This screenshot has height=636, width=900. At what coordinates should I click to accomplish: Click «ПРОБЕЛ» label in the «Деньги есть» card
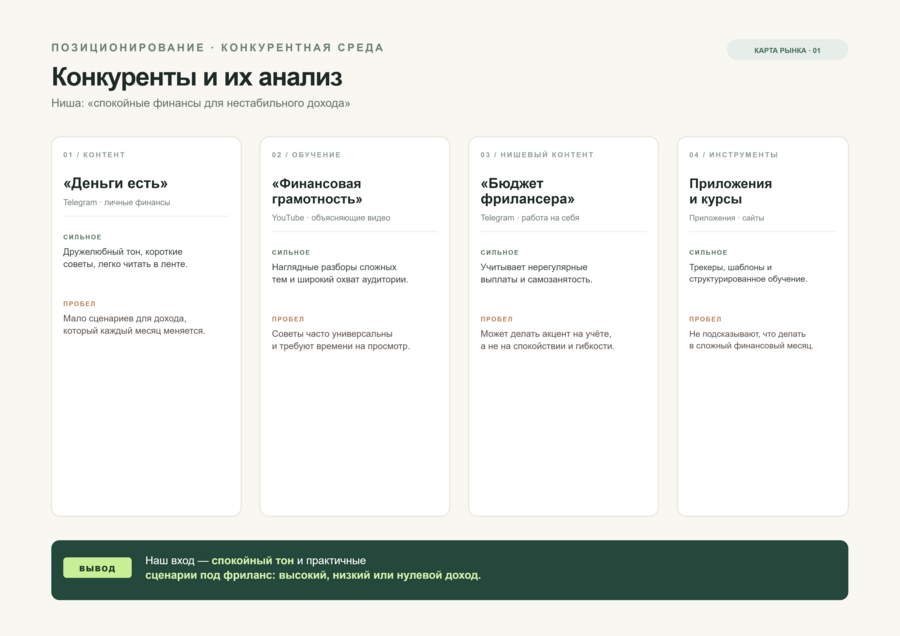[x=79, y=304]
